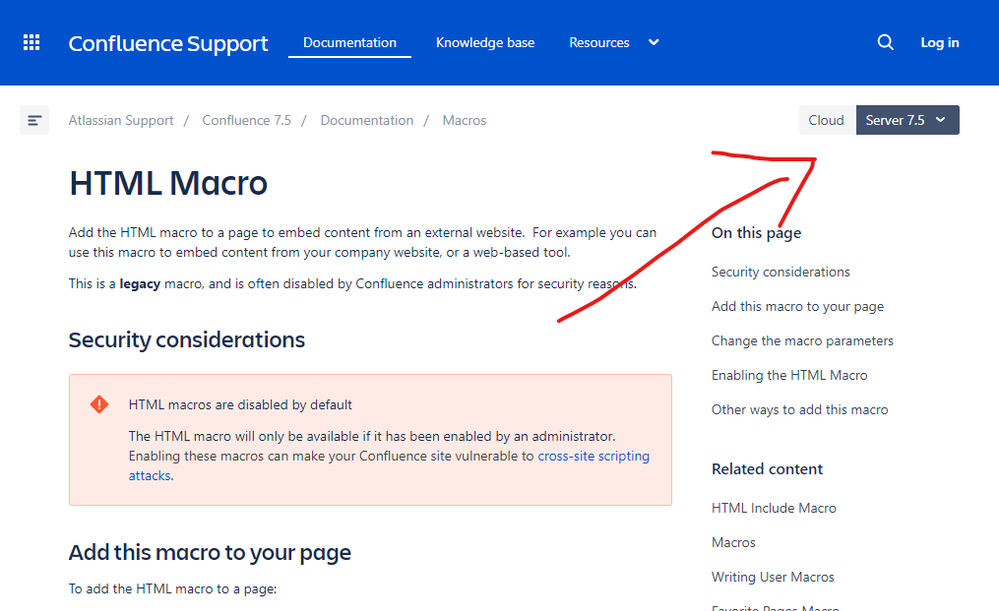
Task: Click the search magnifier icon
Action: (885, 43)
